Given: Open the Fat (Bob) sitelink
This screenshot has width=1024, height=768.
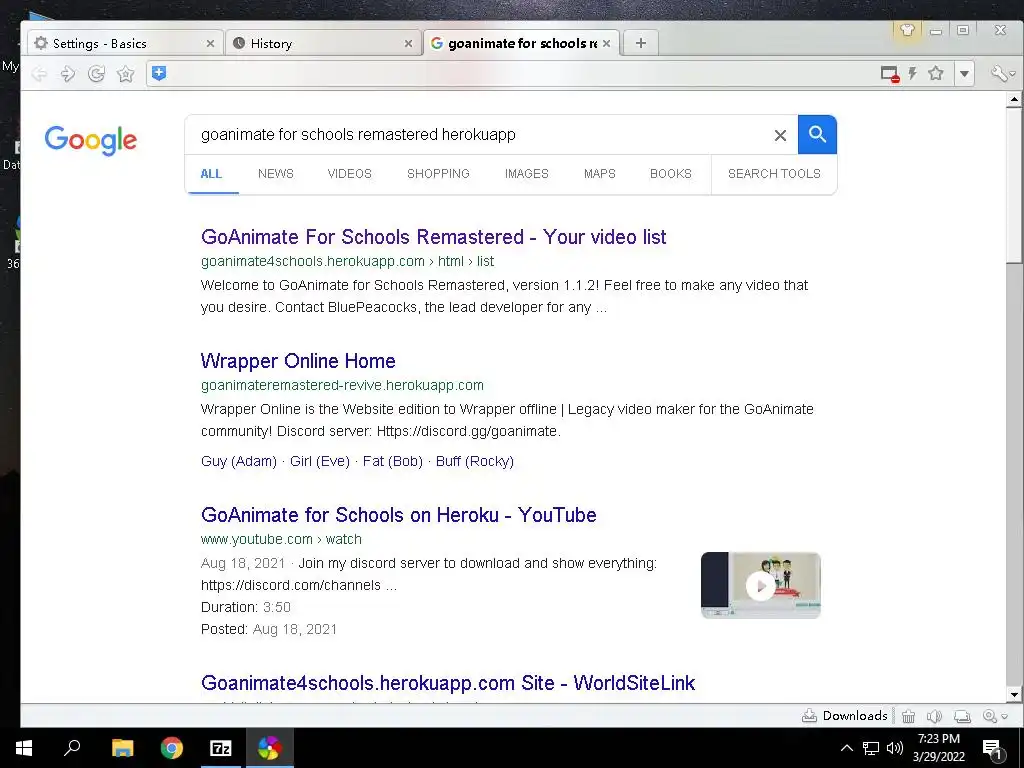Looking at the screenshot, I should 392,461.
